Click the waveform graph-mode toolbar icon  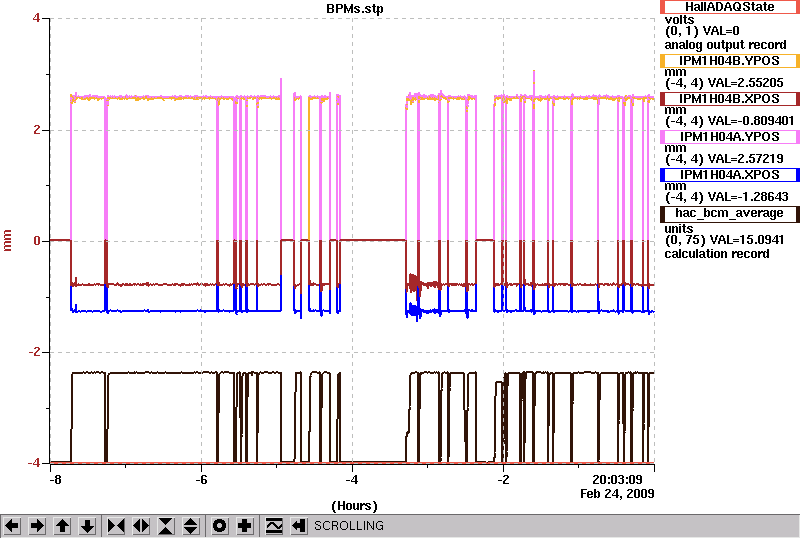click(x=274, y=526)
